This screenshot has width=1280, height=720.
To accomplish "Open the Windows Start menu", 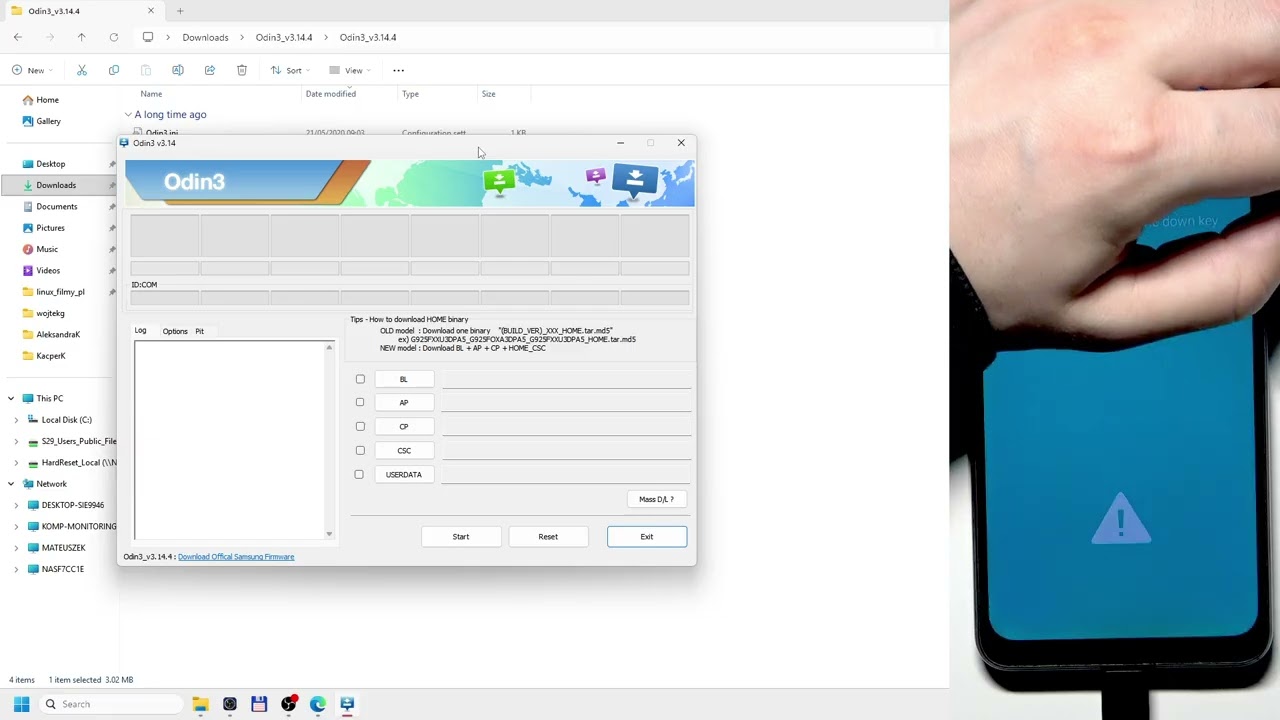I will click(x=21, y=704).
